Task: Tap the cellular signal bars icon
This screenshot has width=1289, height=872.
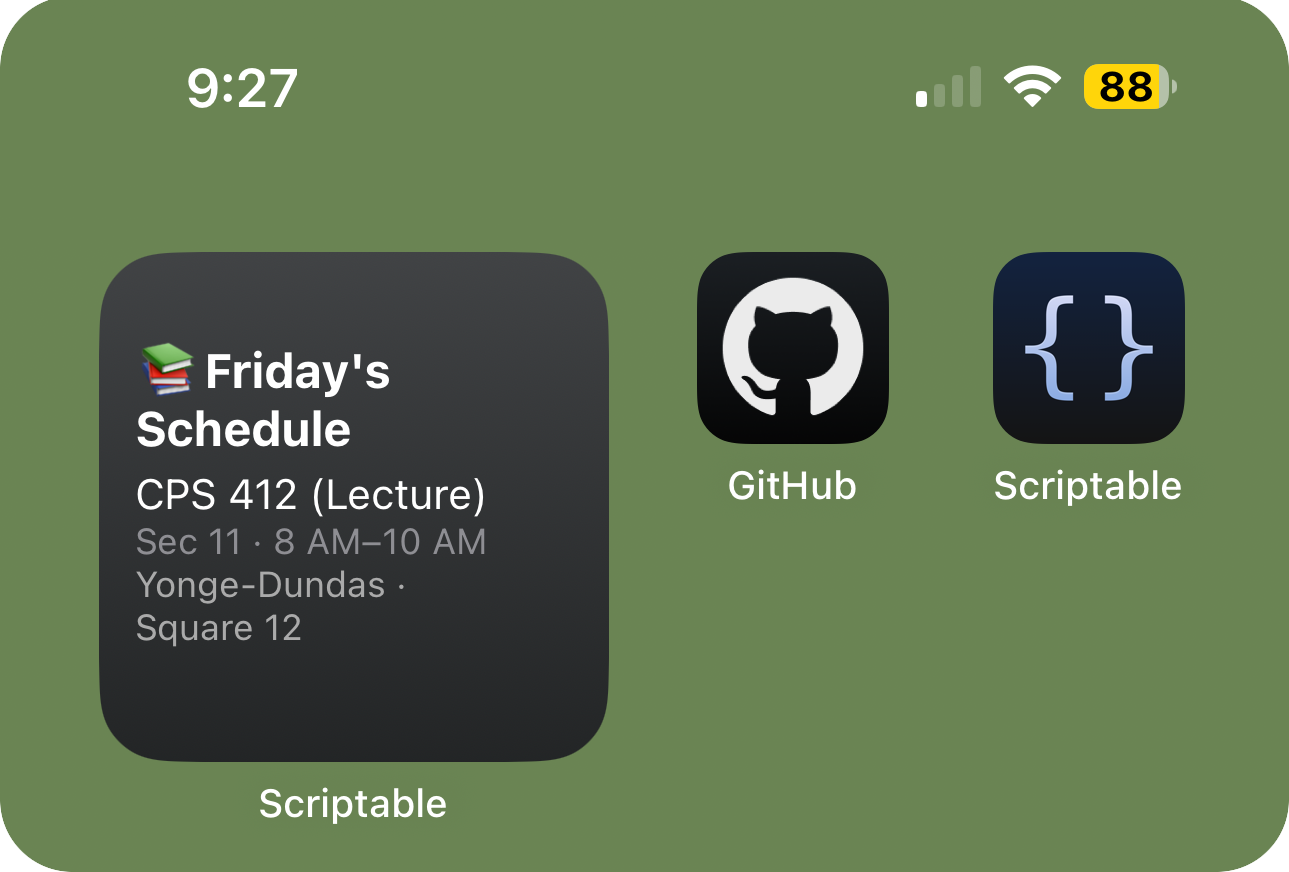Action: click(x=948, y=88)
